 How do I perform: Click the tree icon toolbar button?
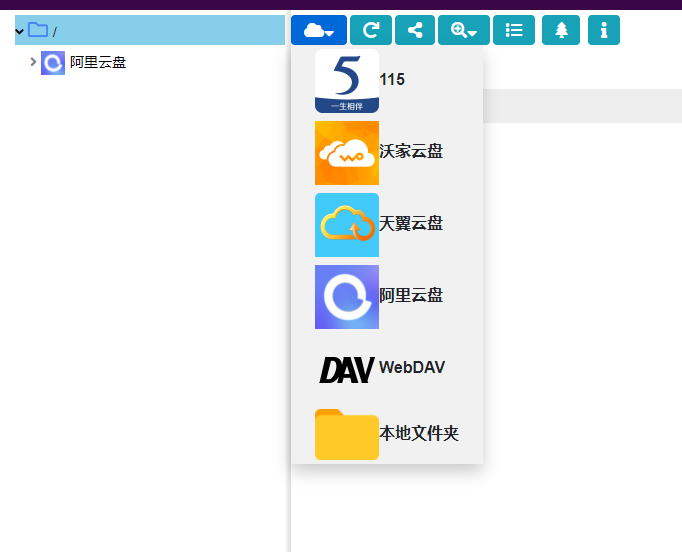click(560, 30)
